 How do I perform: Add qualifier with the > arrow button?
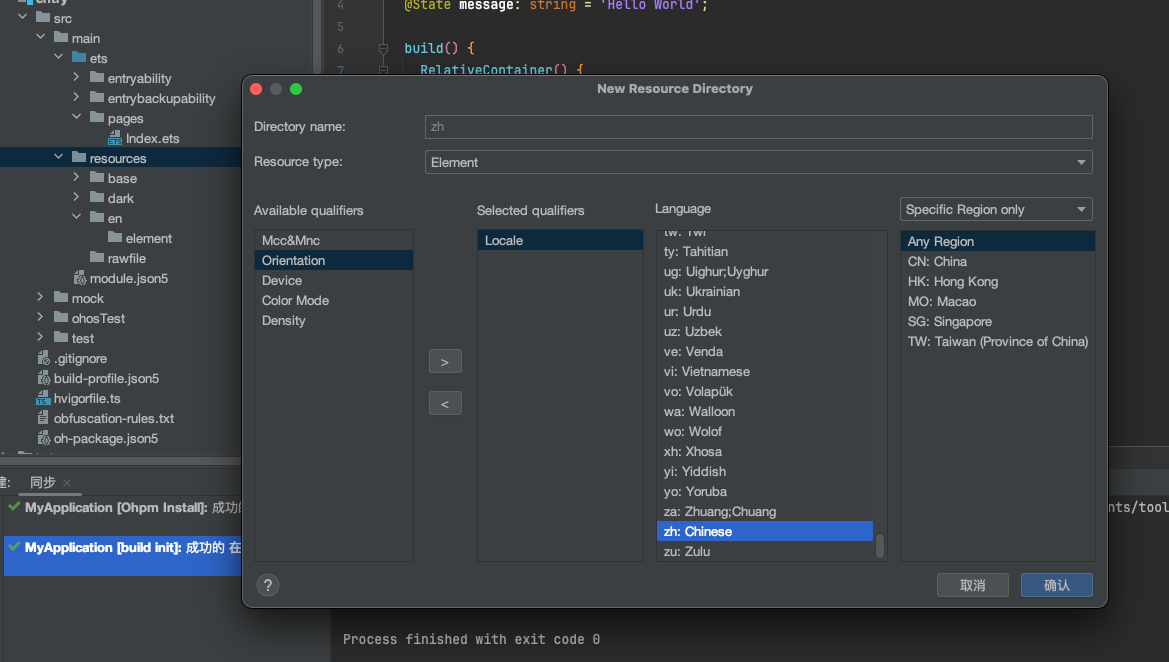coord(445,362)
